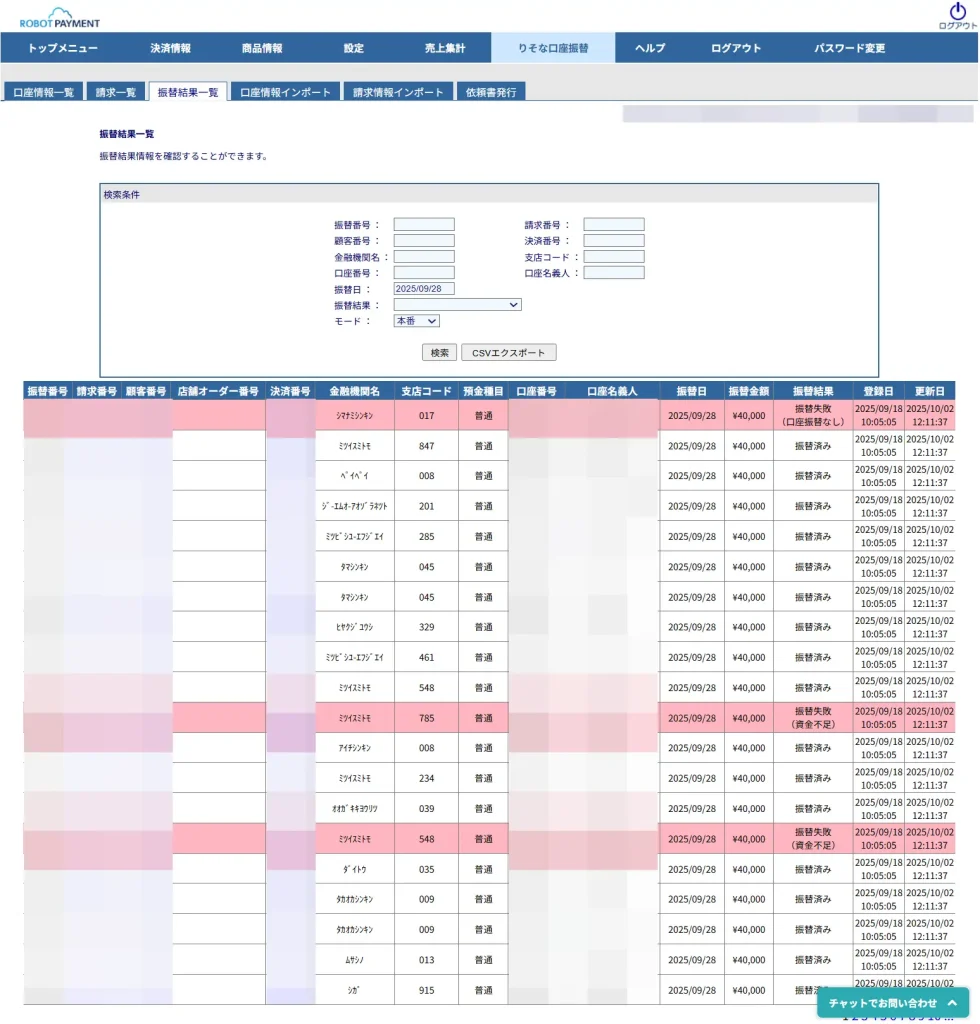Select 決済情報 in the navigation bar

pos(170,48)
